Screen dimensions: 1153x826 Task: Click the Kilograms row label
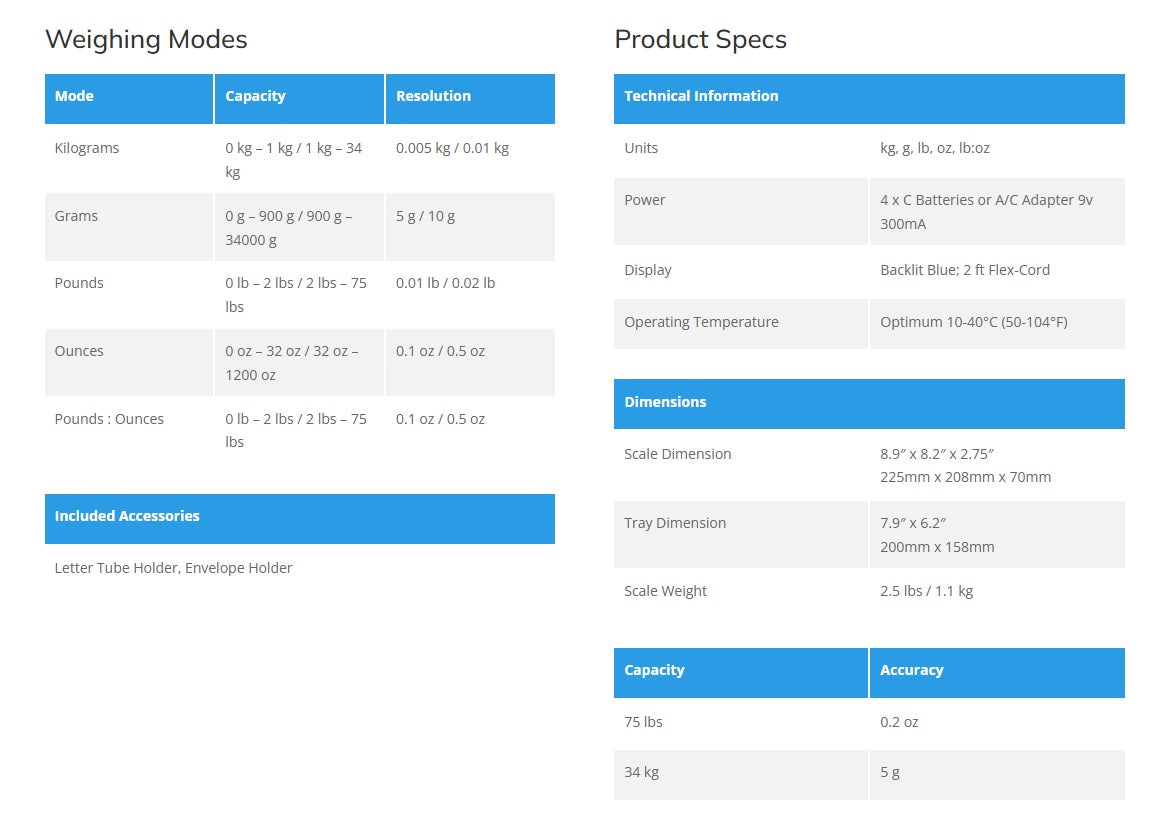tap(87, 148)
